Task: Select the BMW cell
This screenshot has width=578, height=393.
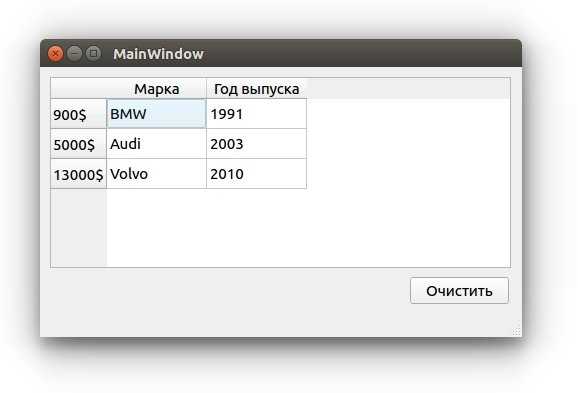Action: click(x=156, y=114)
